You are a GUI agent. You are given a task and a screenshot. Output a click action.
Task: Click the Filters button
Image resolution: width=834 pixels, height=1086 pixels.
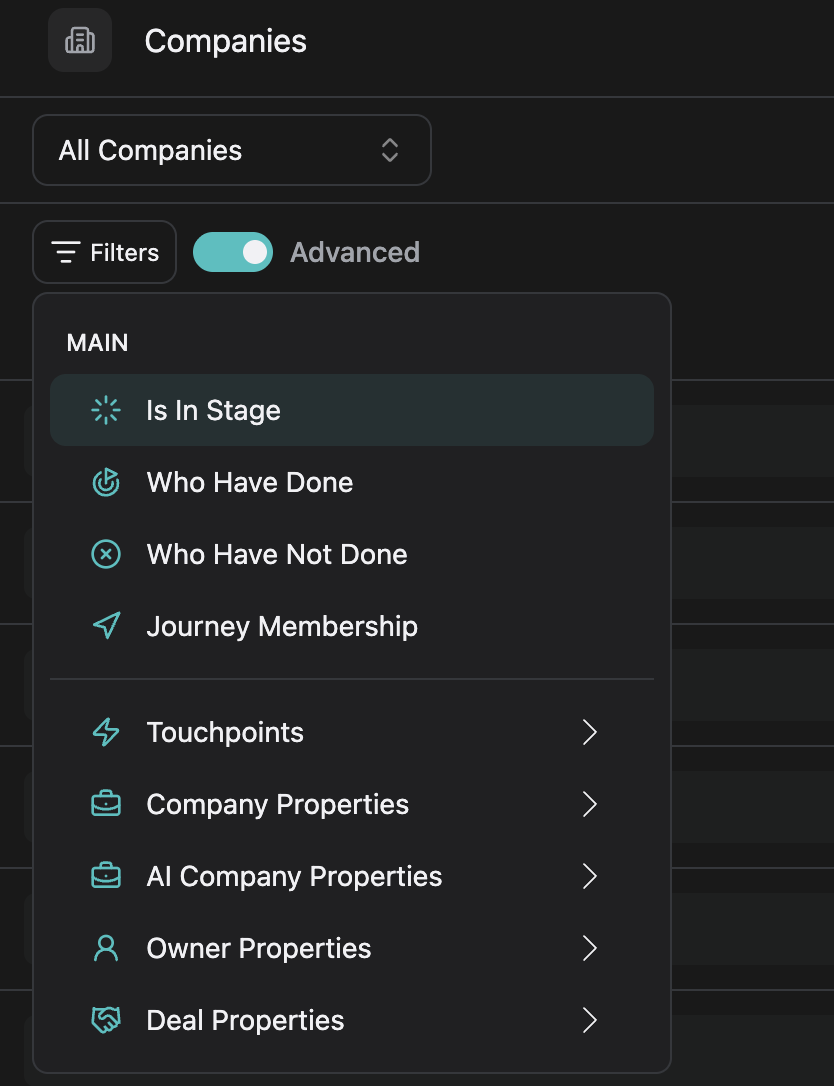click(x=105, y=252)
